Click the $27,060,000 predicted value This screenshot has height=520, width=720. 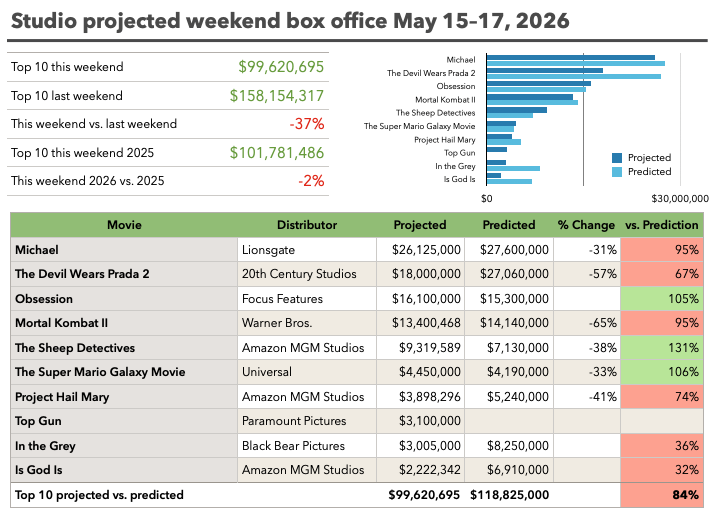click(x=514, y=274)
